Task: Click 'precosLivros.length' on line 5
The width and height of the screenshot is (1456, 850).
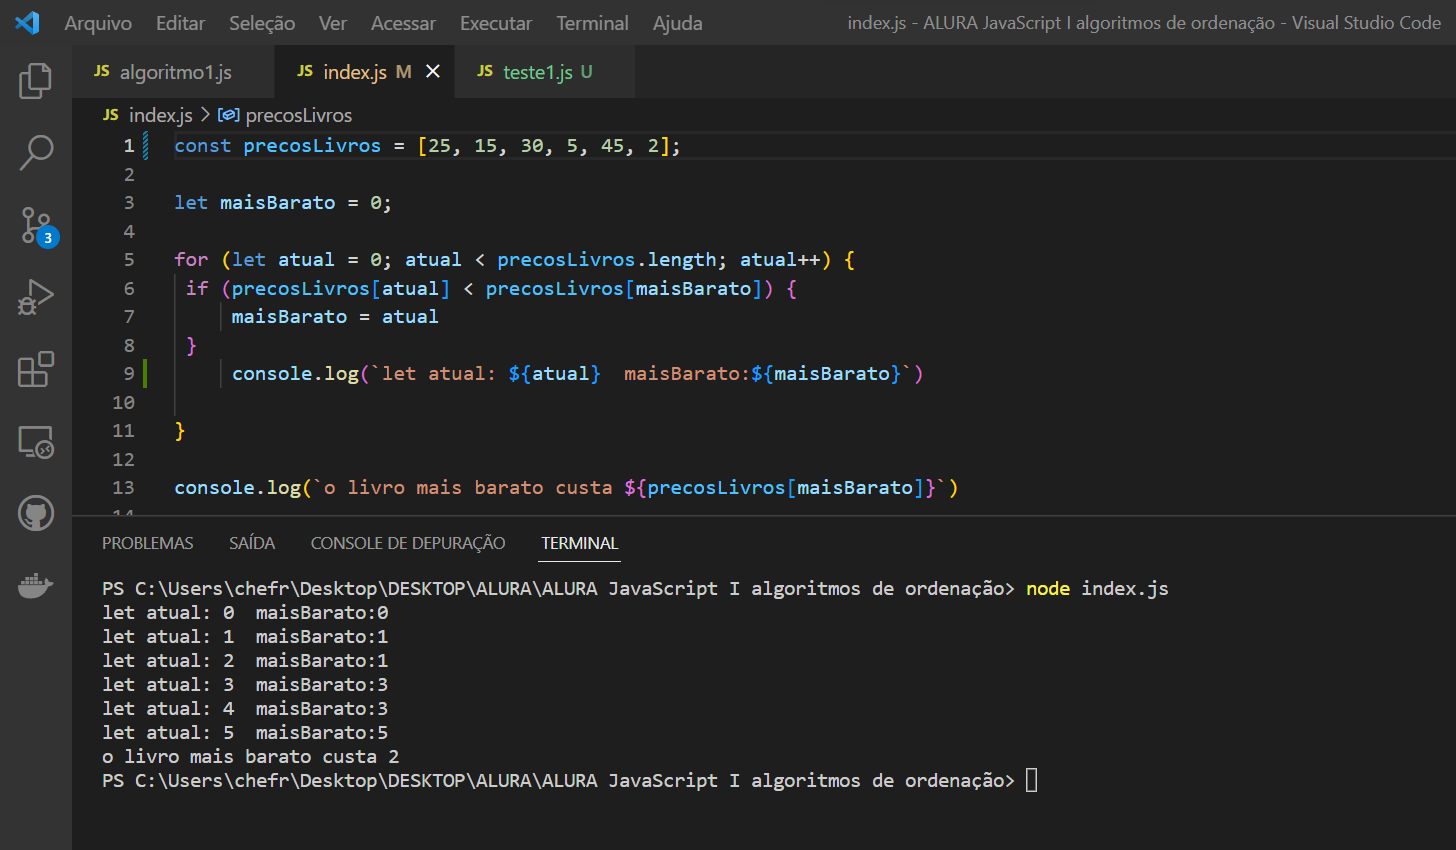Action: click(x=606, y=260)
